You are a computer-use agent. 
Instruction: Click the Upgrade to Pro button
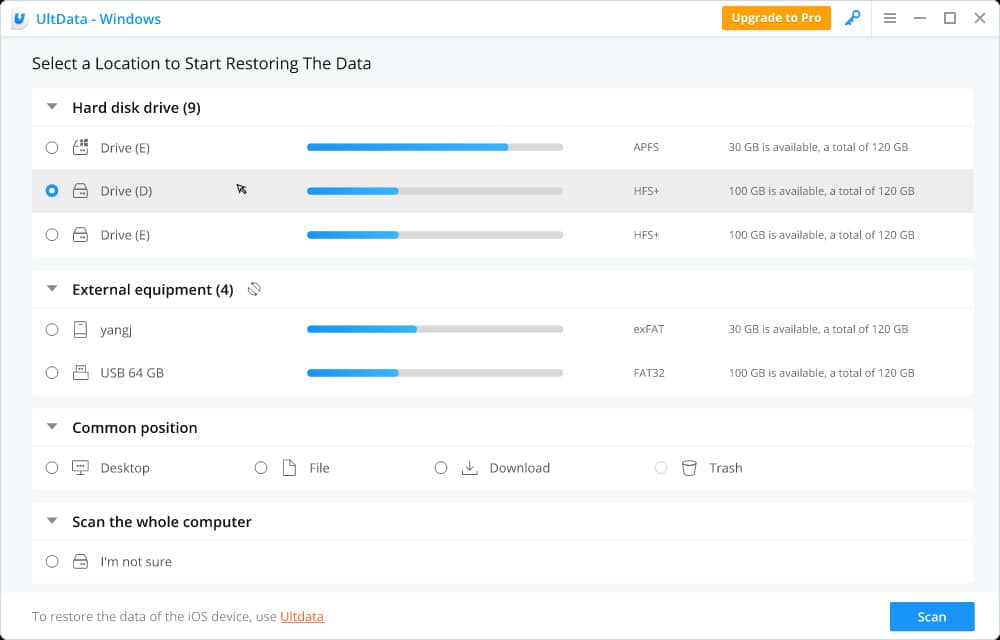pyautogui.click(x=776, y=18)
